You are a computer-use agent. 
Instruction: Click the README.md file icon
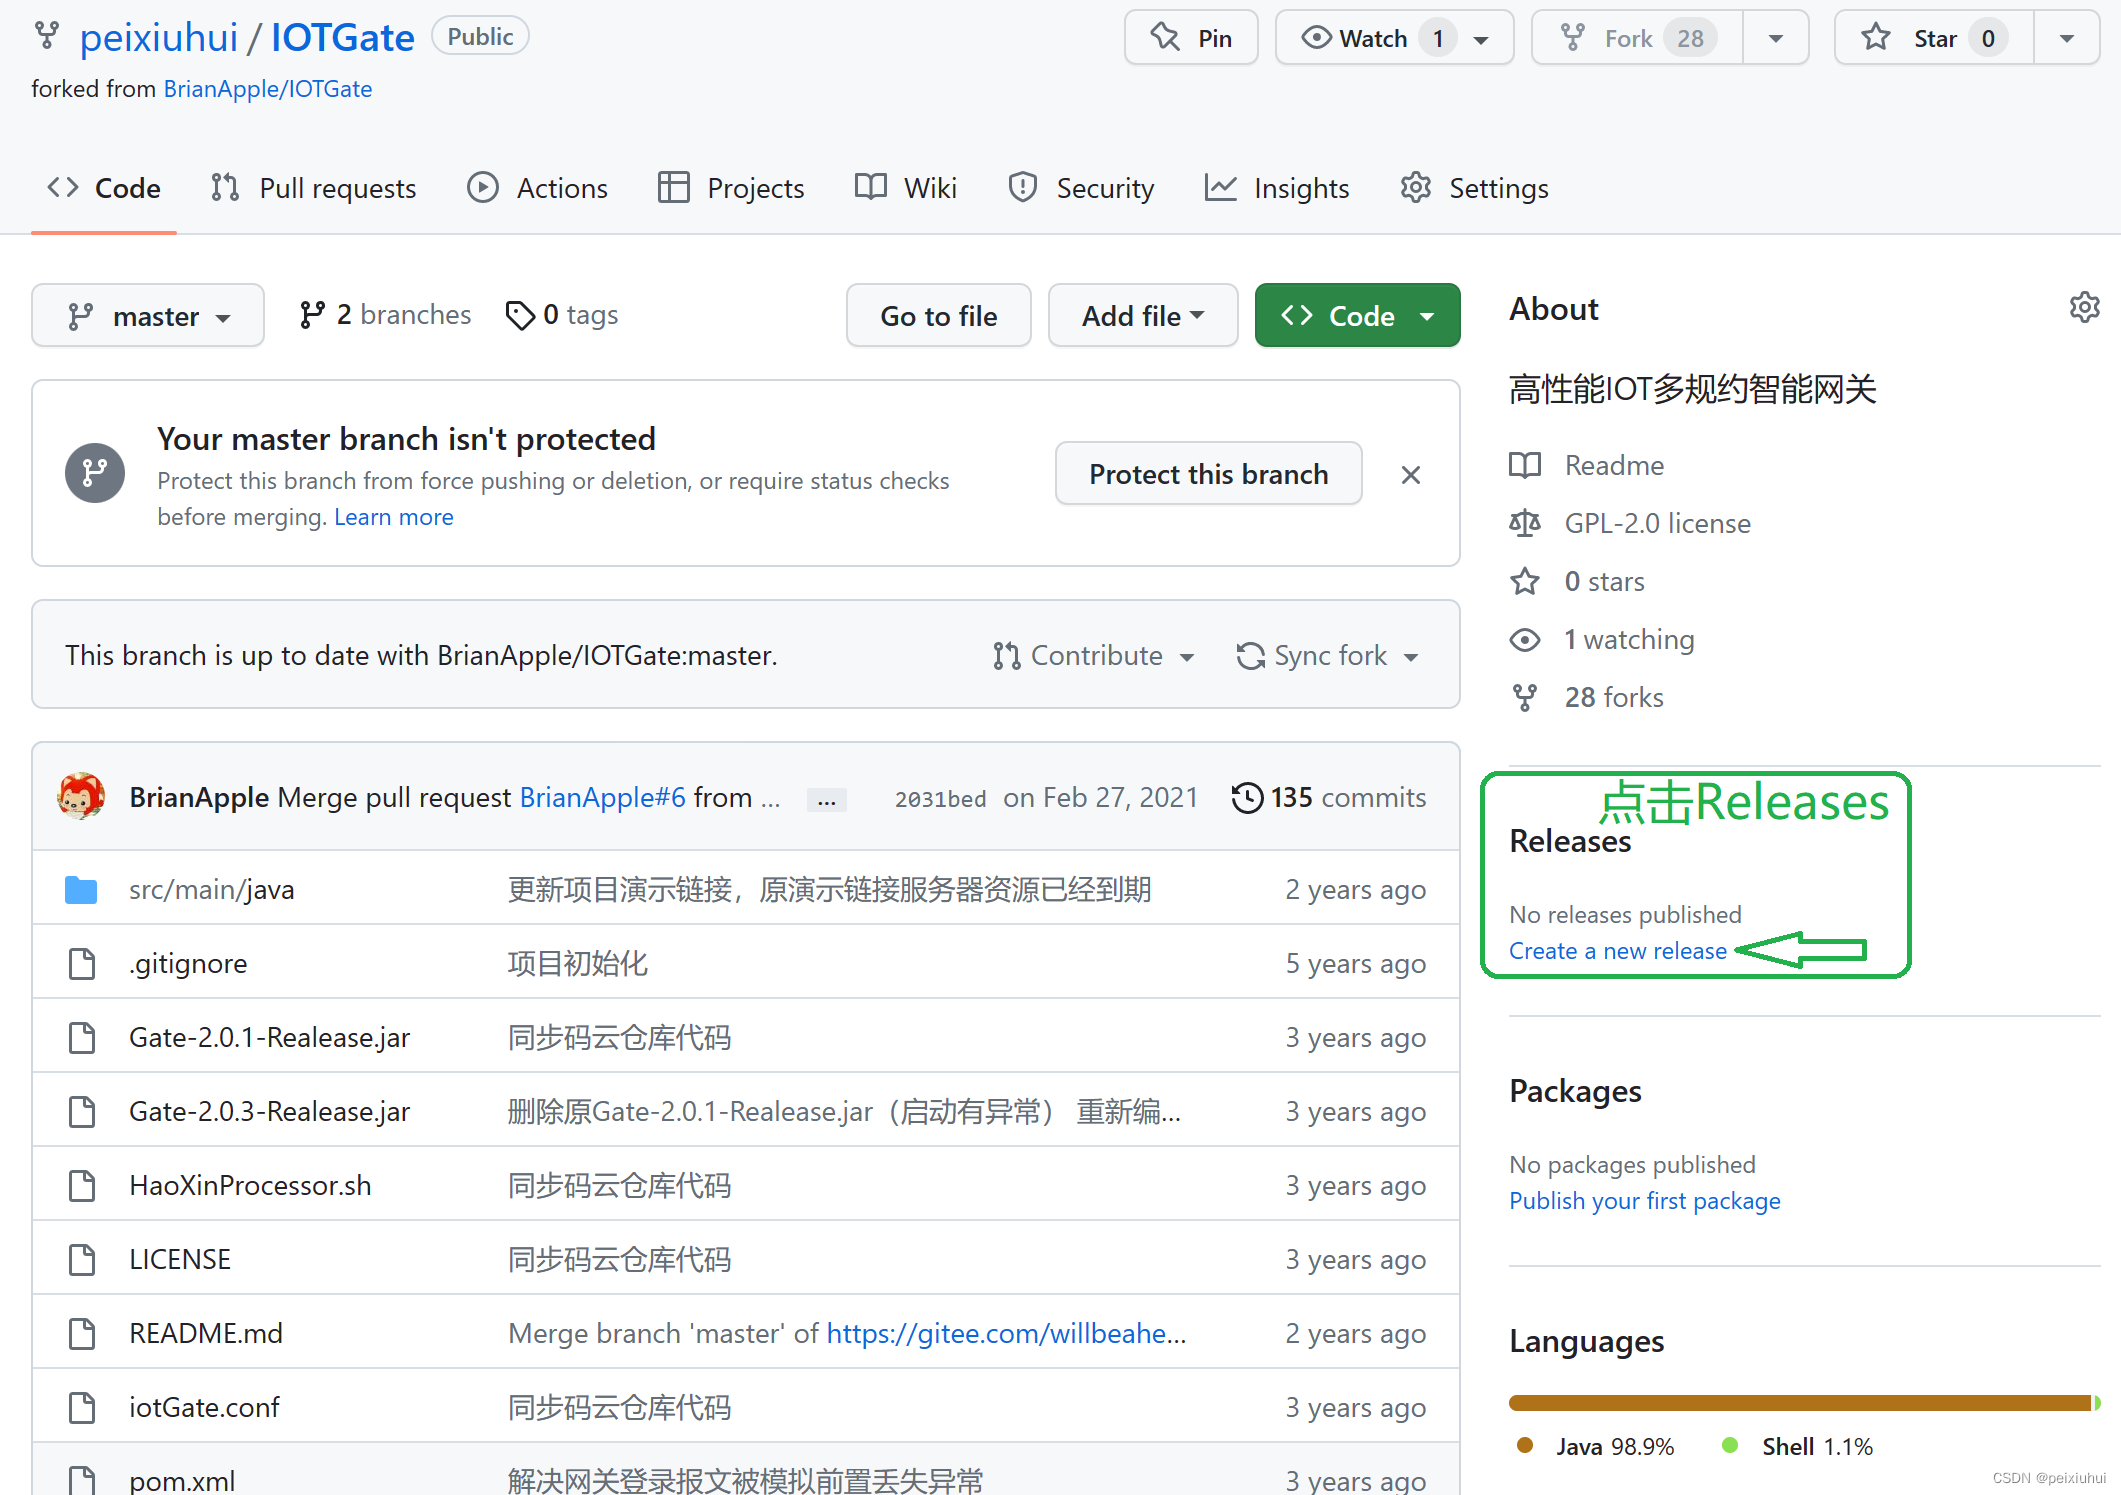point(81,1334)
